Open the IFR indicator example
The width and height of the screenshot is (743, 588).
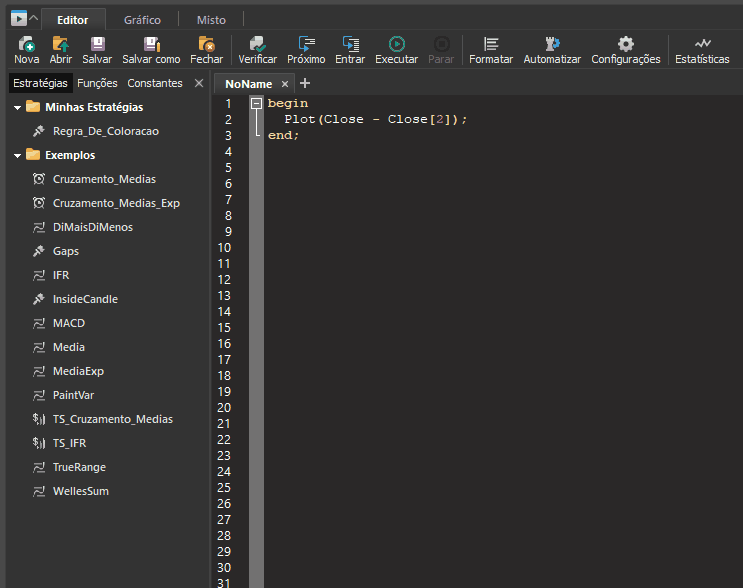pyautogui.click(x=61, y=275)
